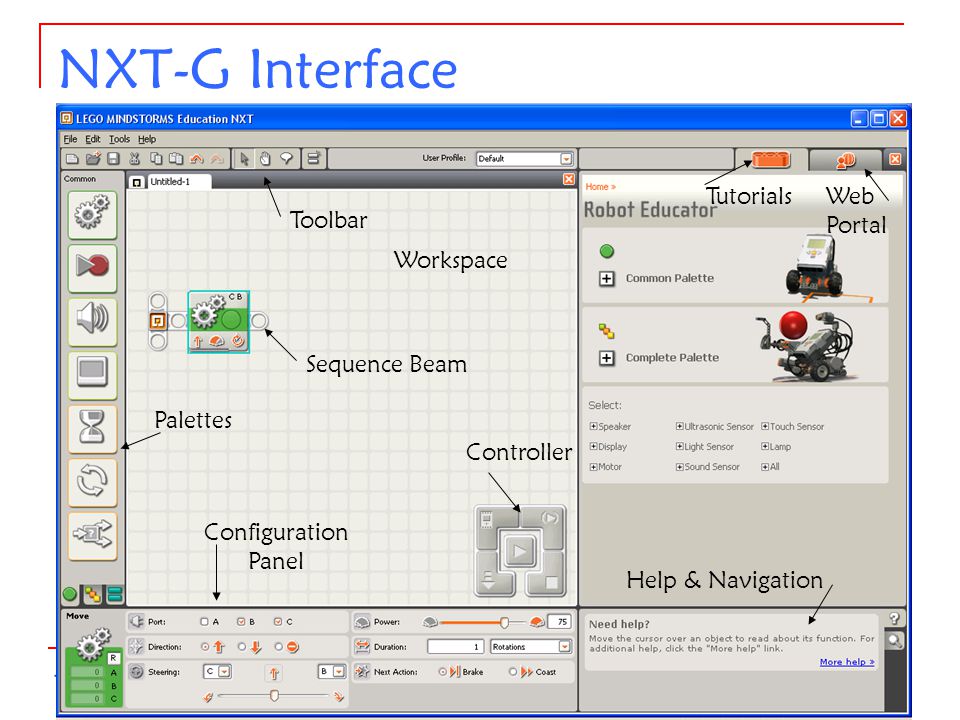Open the NXT window button on controller
The height and width of the screenshot is (720, 960).
click(487, 520)
